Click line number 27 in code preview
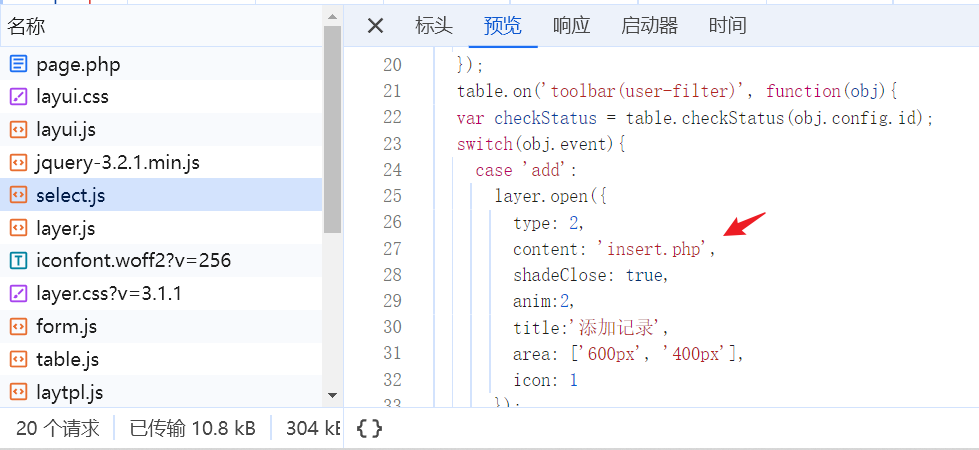 pos(391,248)
